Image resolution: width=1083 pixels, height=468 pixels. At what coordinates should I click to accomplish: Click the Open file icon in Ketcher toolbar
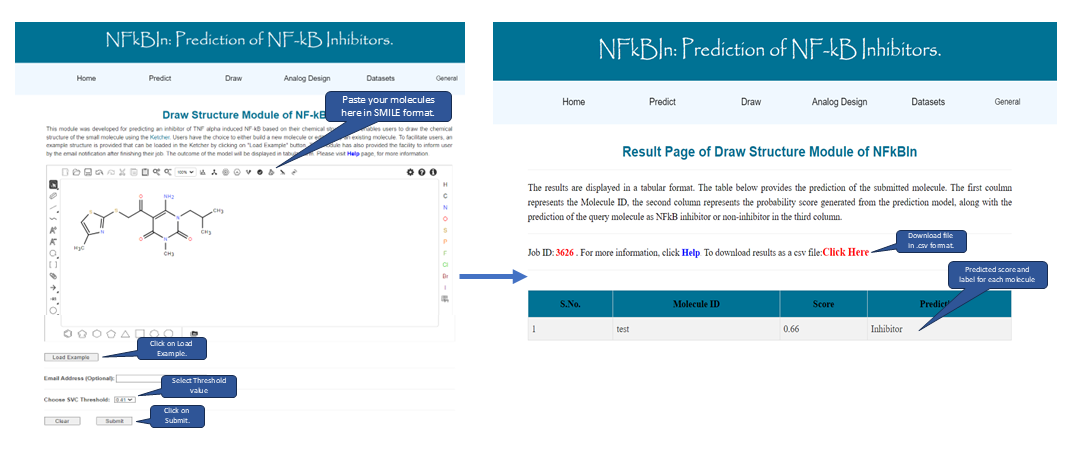click(x=76, y=172)
